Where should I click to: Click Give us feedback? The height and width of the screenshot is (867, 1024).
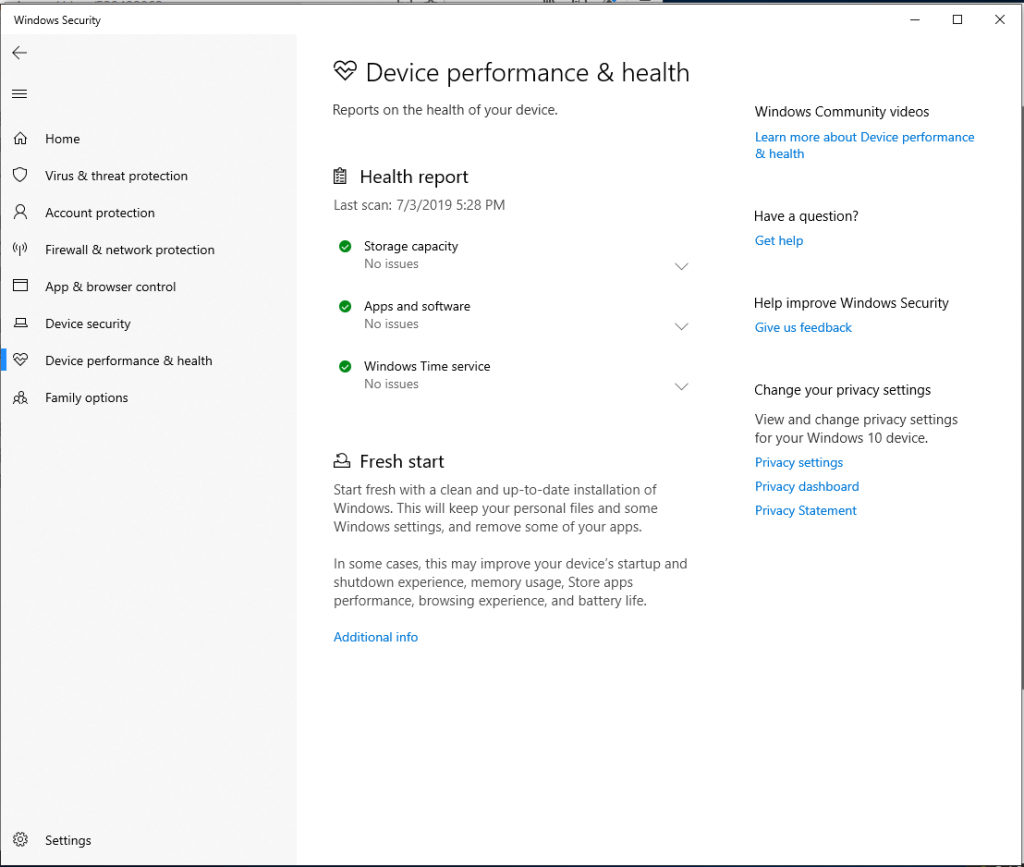[x=803, y=327]
